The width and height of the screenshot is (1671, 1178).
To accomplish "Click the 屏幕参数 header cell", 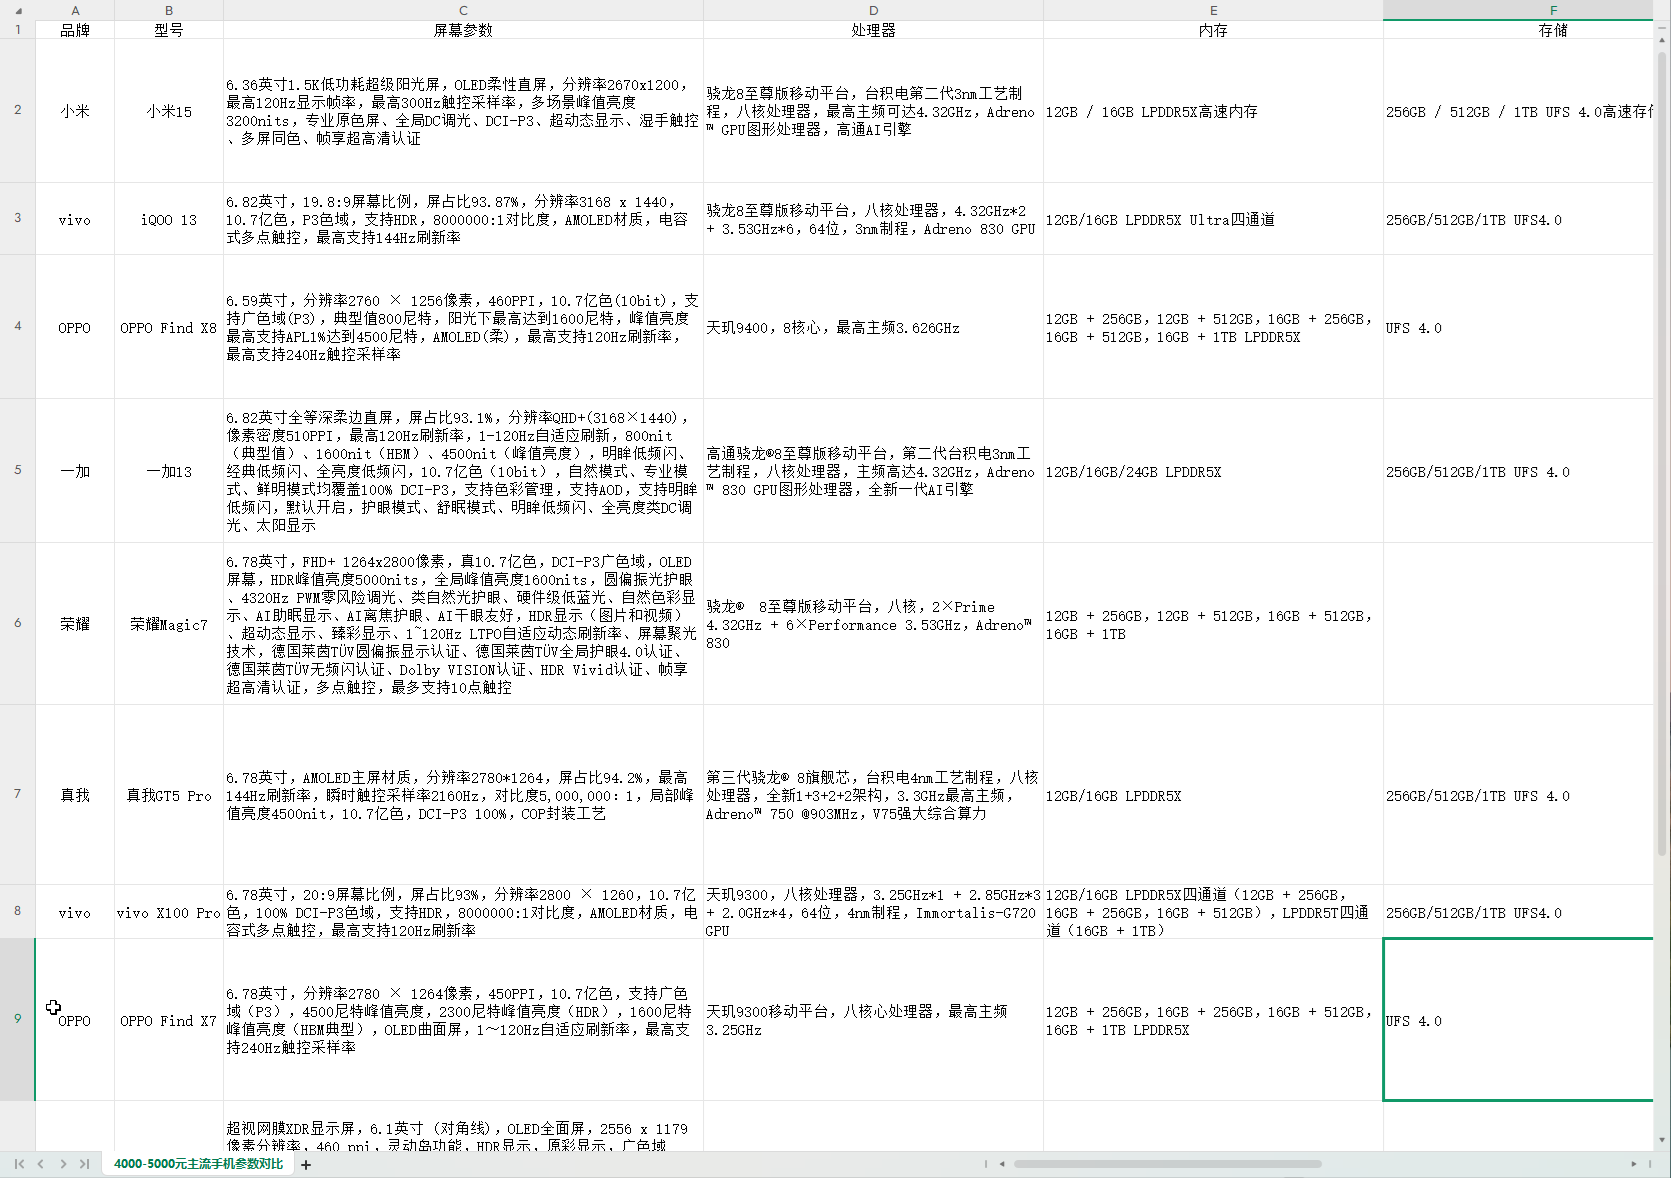I will click(x=463, y=30).
